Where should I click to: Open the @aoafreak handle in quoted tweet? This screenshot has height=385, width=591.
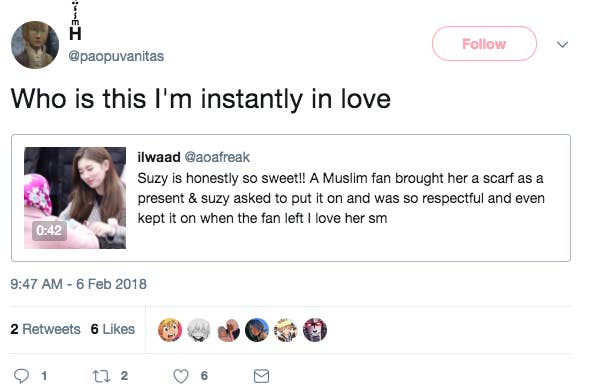(x=217, y=157)
